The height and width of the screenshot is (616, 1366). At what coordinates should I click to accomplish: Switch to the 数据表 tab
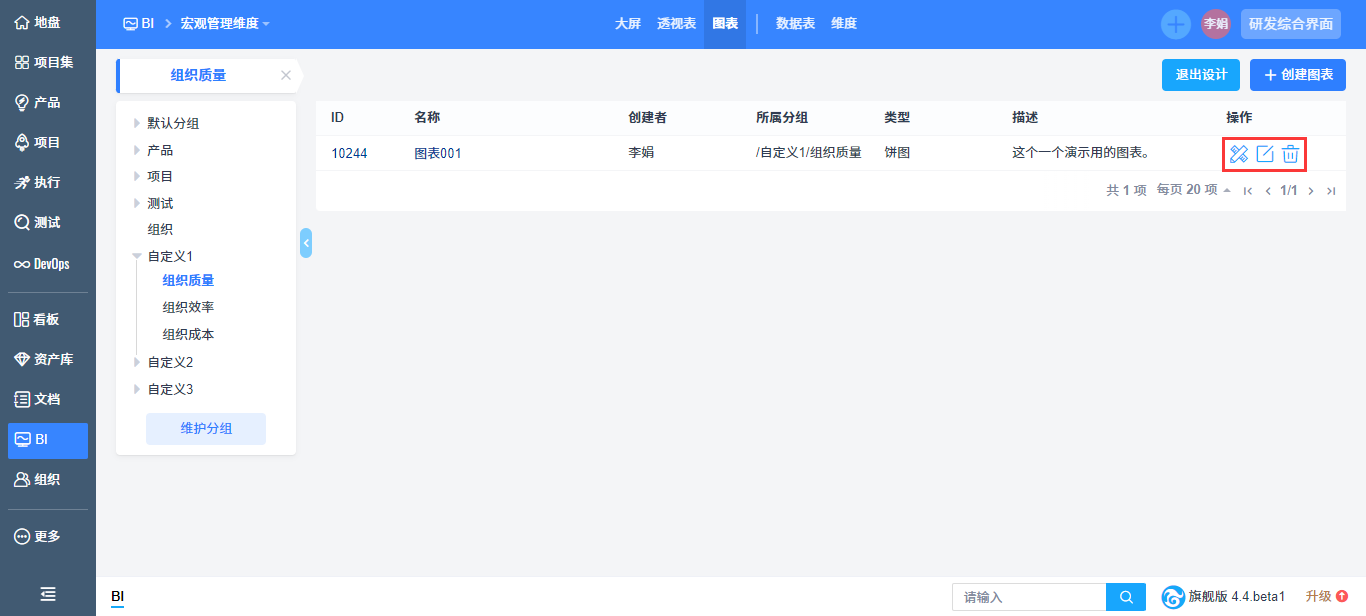click(796, 24)
